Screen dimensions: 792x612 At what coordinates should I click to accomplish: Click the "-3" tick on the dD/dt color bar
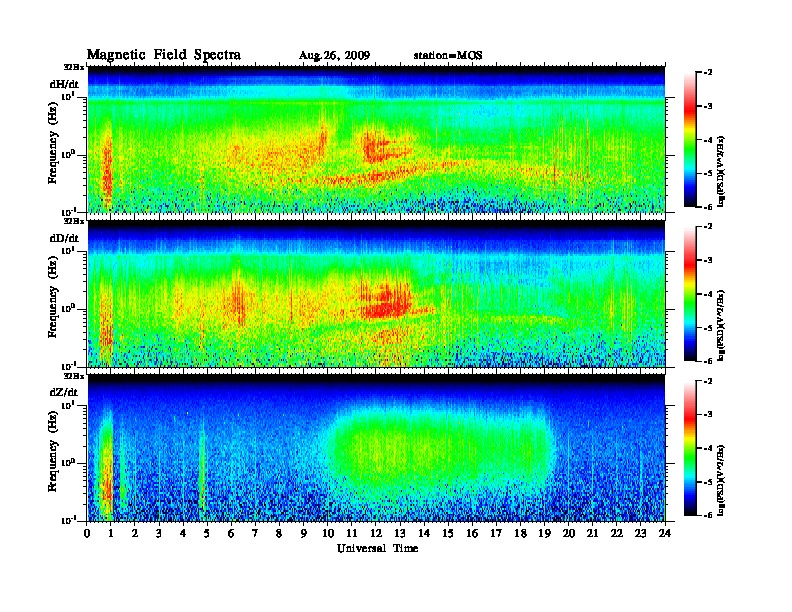click(x=708, y=260)
